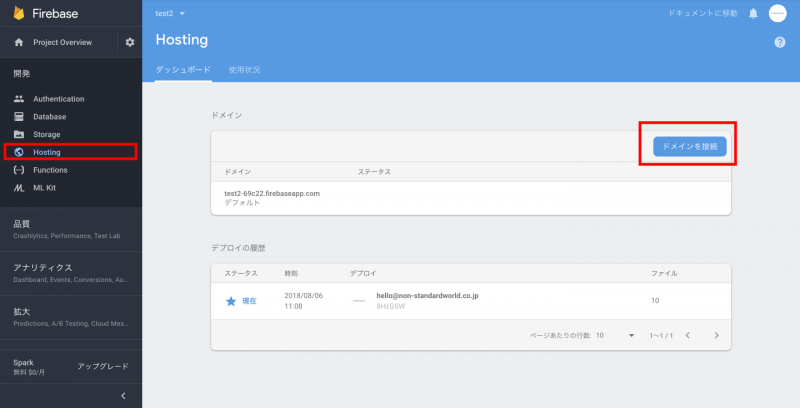The width and height of the screenshot is (800, 408).
Task: Click the アップグレード button
Action: 103,366
